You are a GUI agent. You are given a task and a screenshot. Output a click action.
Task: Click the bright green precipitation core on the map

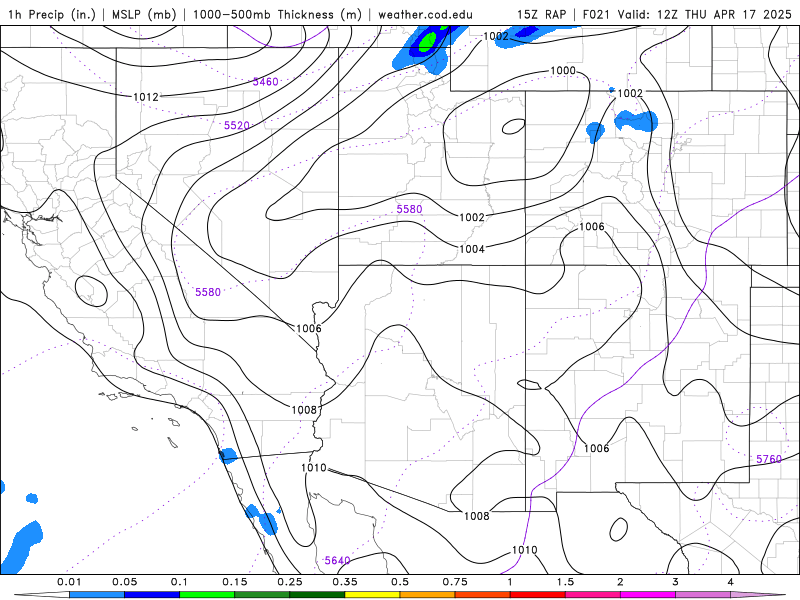tap(427, 42)
